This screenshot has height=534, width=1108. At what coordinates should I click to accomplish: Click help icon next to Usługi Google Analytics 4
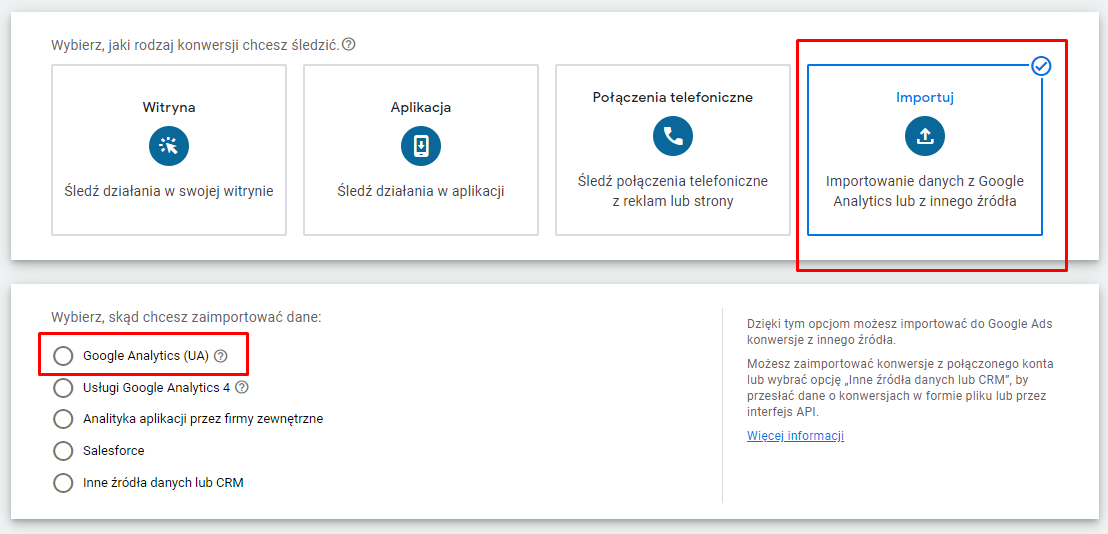tap(241, 387)
